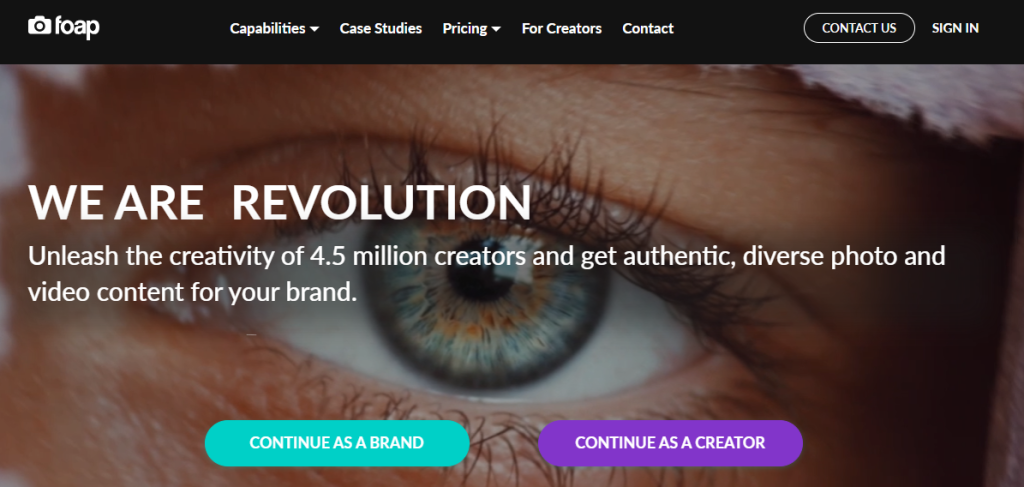This screenshot has width=1024, height=487.
Task: Expand the arrow beside Pricing
Action: [496, 29]
